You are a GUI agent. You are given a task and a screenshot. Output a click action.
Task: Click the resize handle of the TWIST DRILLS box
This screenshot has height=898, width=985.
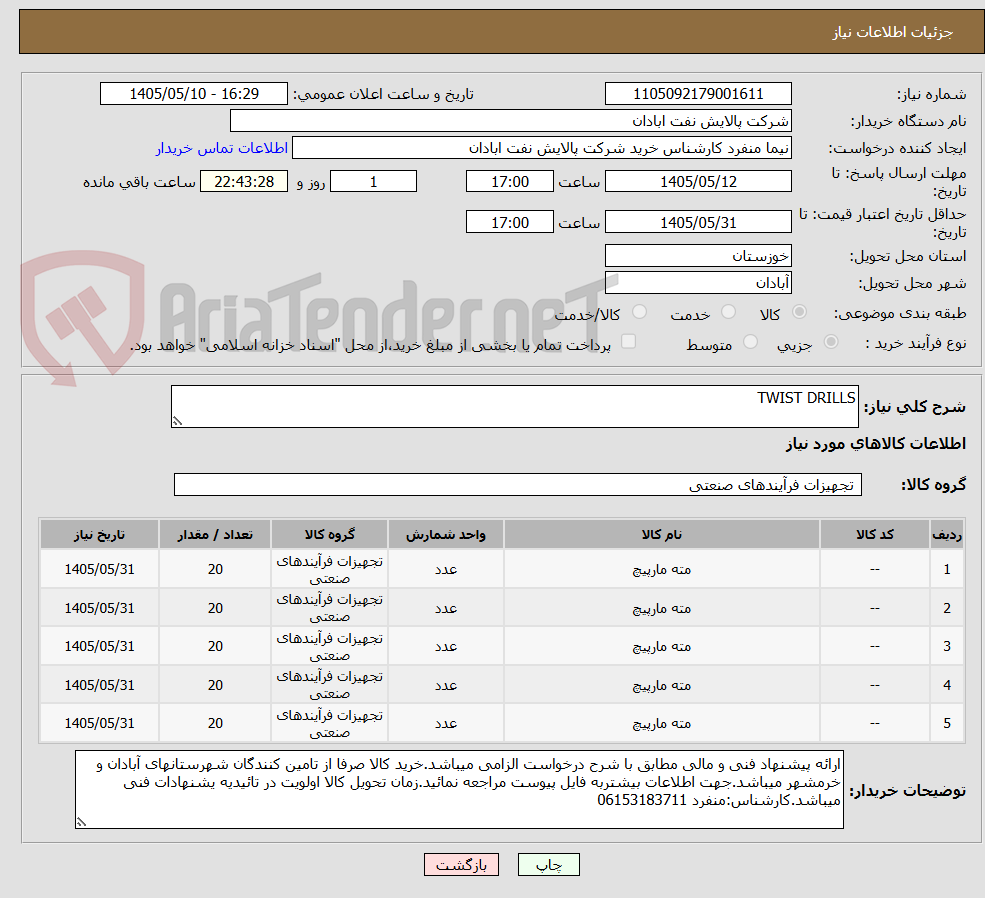(x=177, y=421)
